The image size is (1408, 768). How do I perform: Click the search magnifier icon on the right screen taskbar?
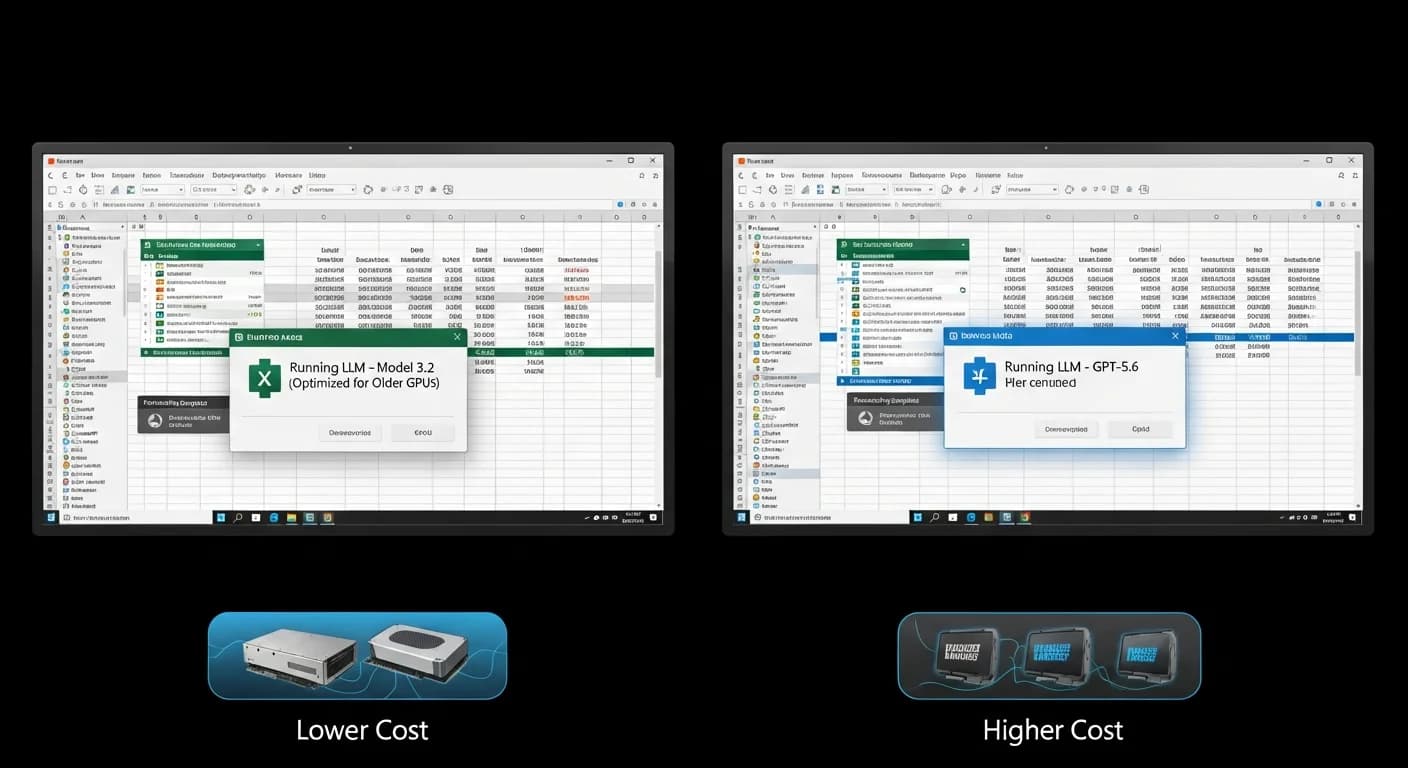click(934, 518)
